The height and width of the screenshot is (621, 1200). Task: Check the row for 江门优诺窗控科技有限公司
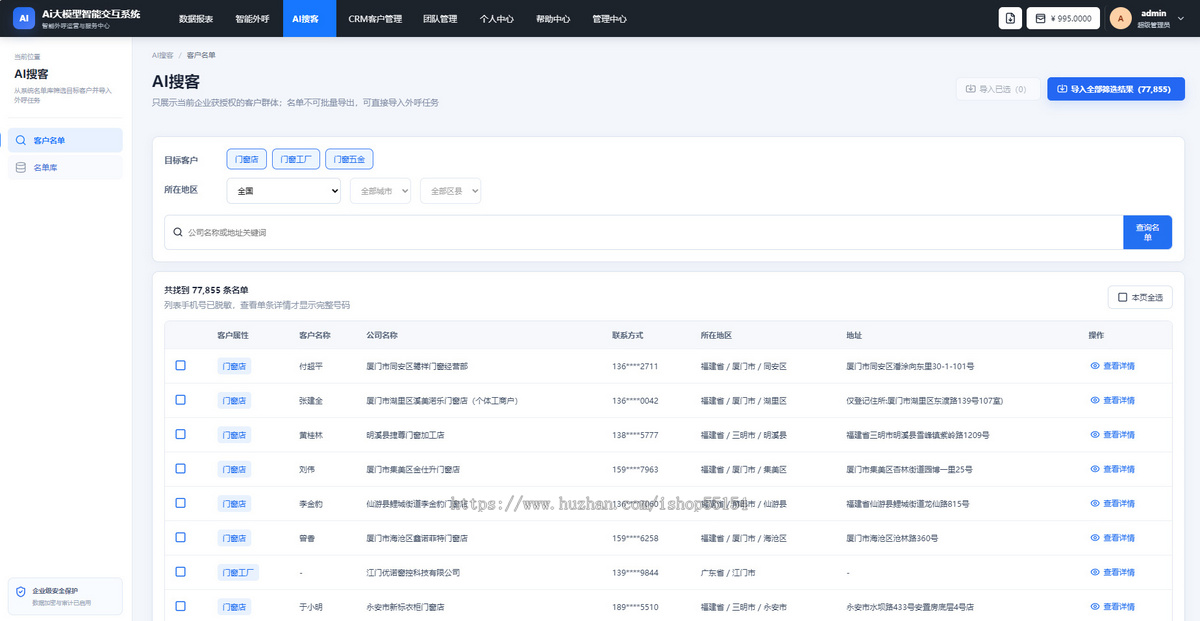pyautogui.click(x=181, y=571)
